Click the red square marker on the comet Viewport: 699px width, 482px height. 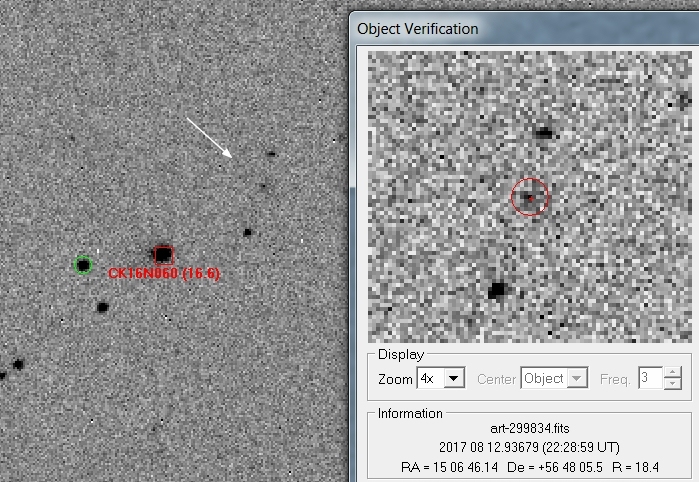click(164, 255)
